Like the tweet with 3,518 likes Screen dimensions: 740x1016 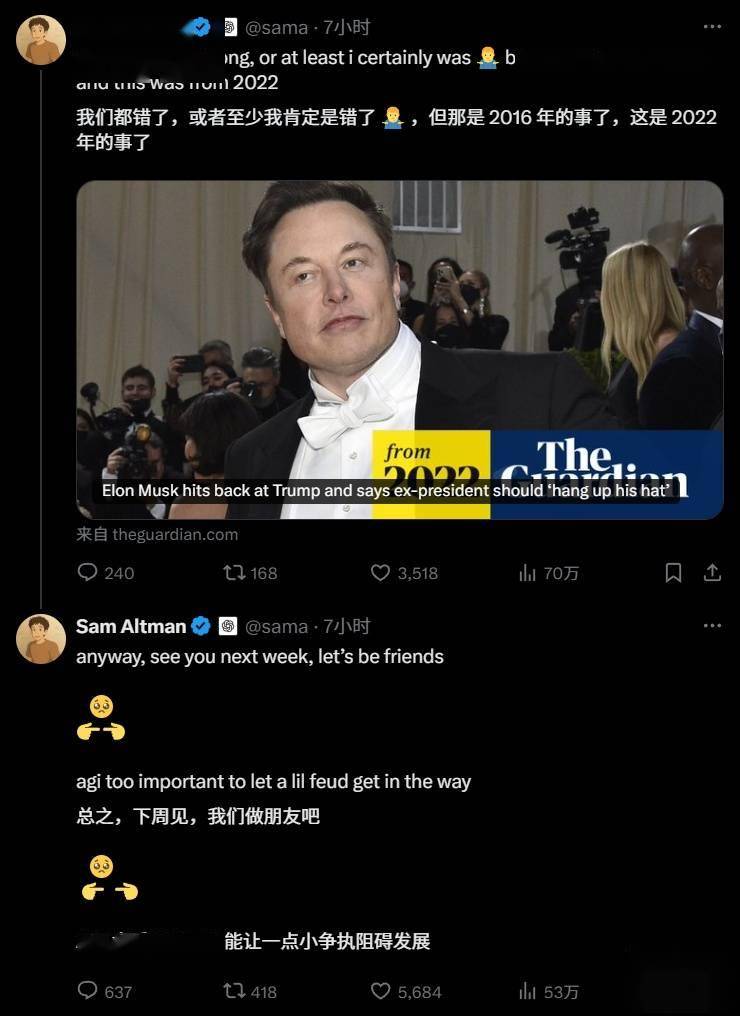pos(404,573)
